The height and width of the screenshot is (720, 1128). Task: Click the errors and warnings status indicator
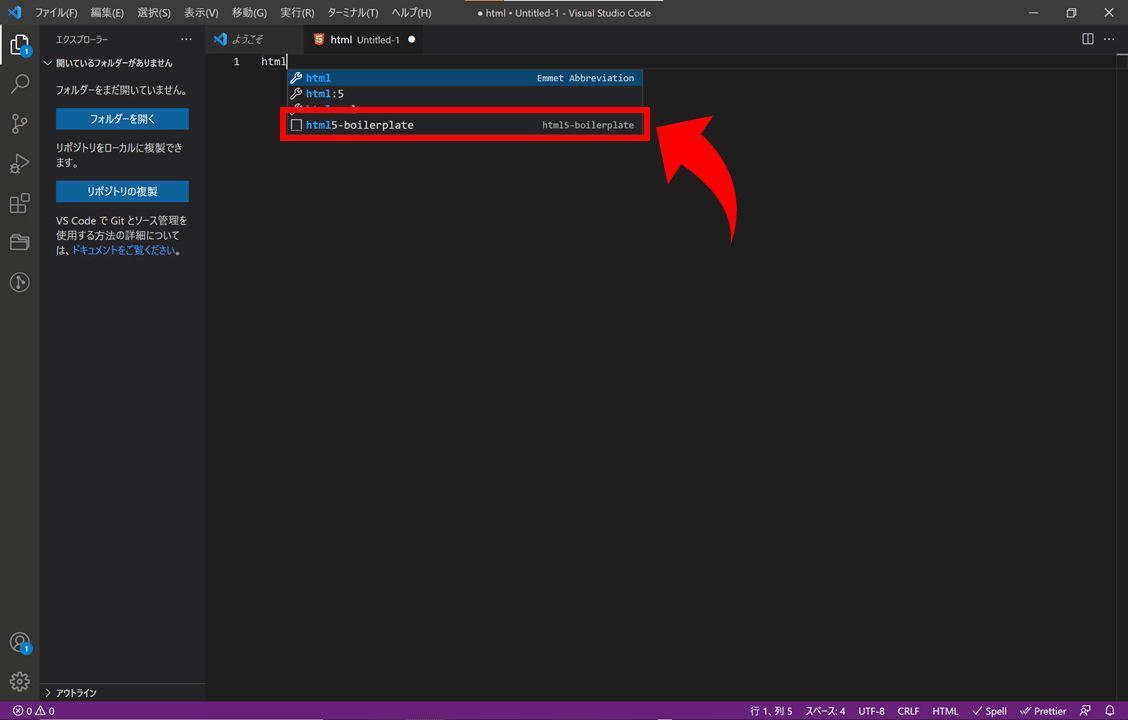[34, 711]
